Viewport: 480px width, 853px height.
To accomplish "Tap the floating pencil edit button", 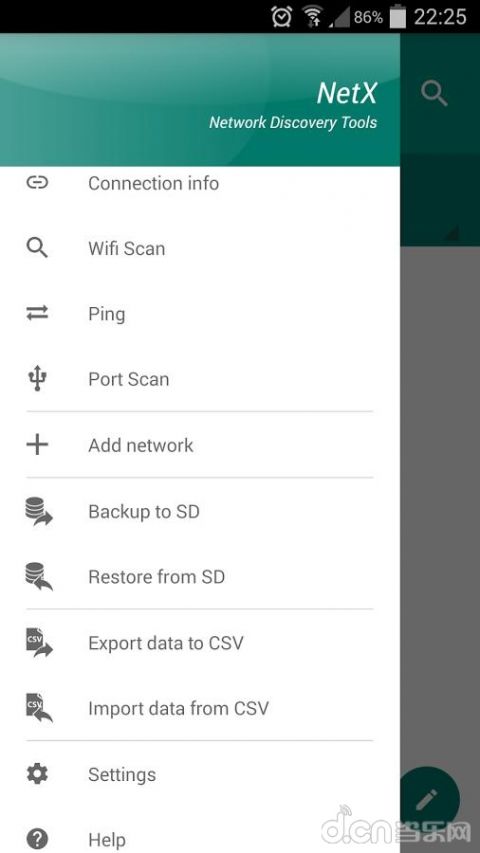I will pyautogui.click(x=428, y=800).
